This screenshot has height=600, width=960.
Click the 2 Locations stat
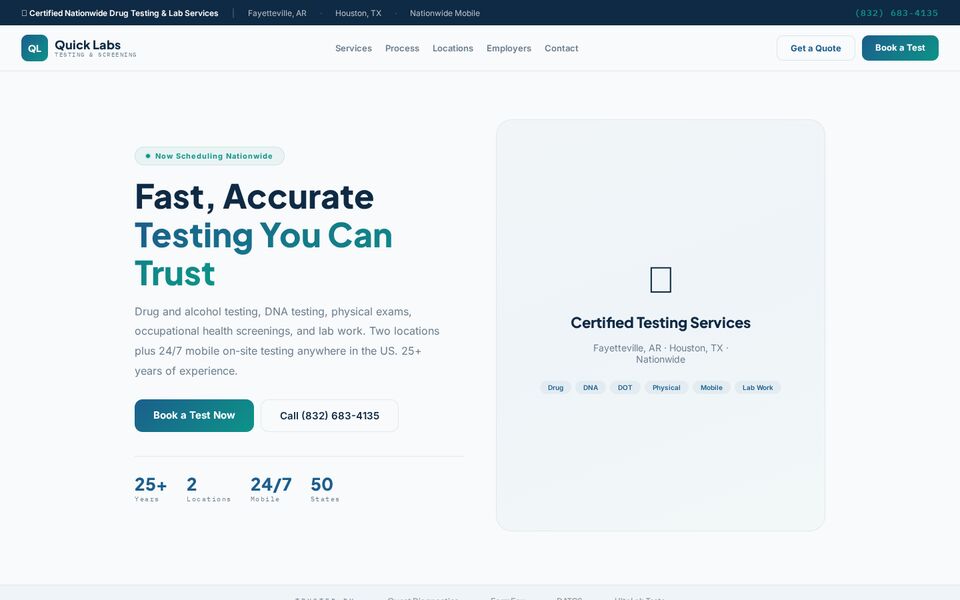pyautogui.click(x=209, y=489)
